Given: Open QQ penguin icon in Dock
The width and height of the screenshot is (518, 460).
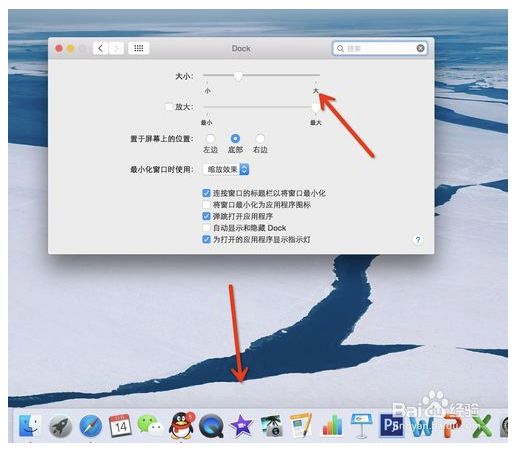Looking at the screenshot, I should pos(181,425).
